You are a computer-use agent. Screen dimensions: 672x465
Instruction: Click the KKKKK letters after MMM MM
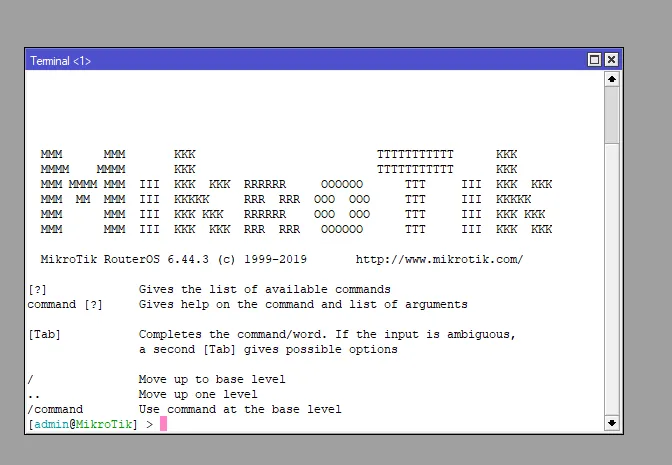[x=192, y=199]
